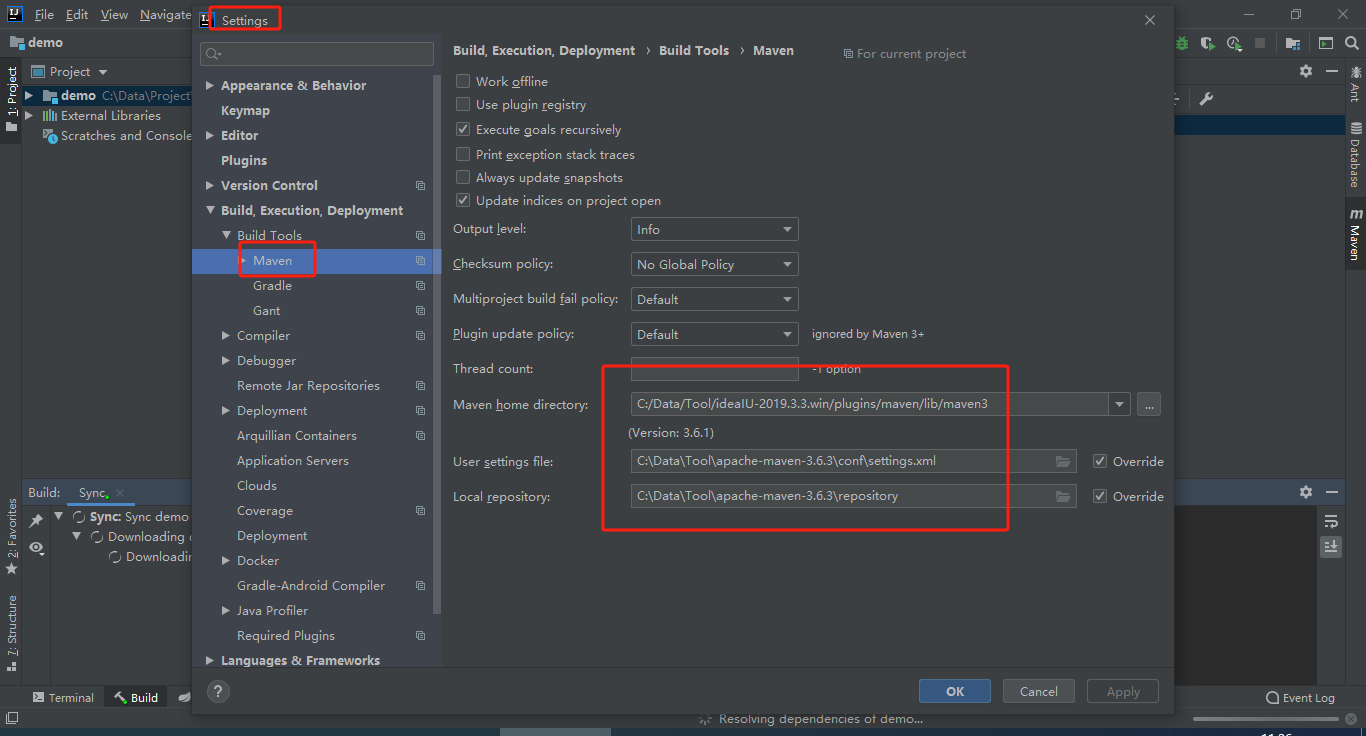Open the Ant tool window
Viewport: 1366px width, 736px height.
coord(1355,84)
